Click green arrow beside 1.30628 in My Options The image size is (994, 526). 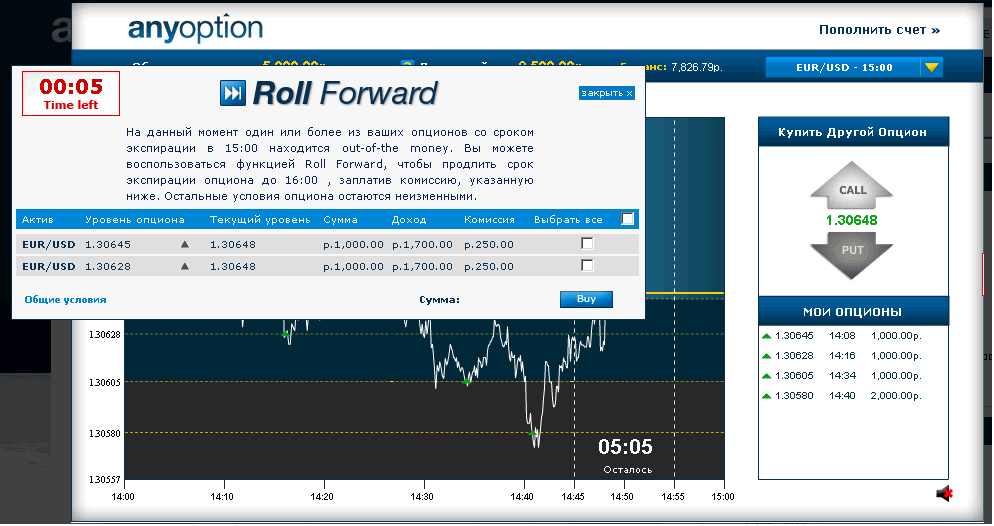[x=766, y=356]
